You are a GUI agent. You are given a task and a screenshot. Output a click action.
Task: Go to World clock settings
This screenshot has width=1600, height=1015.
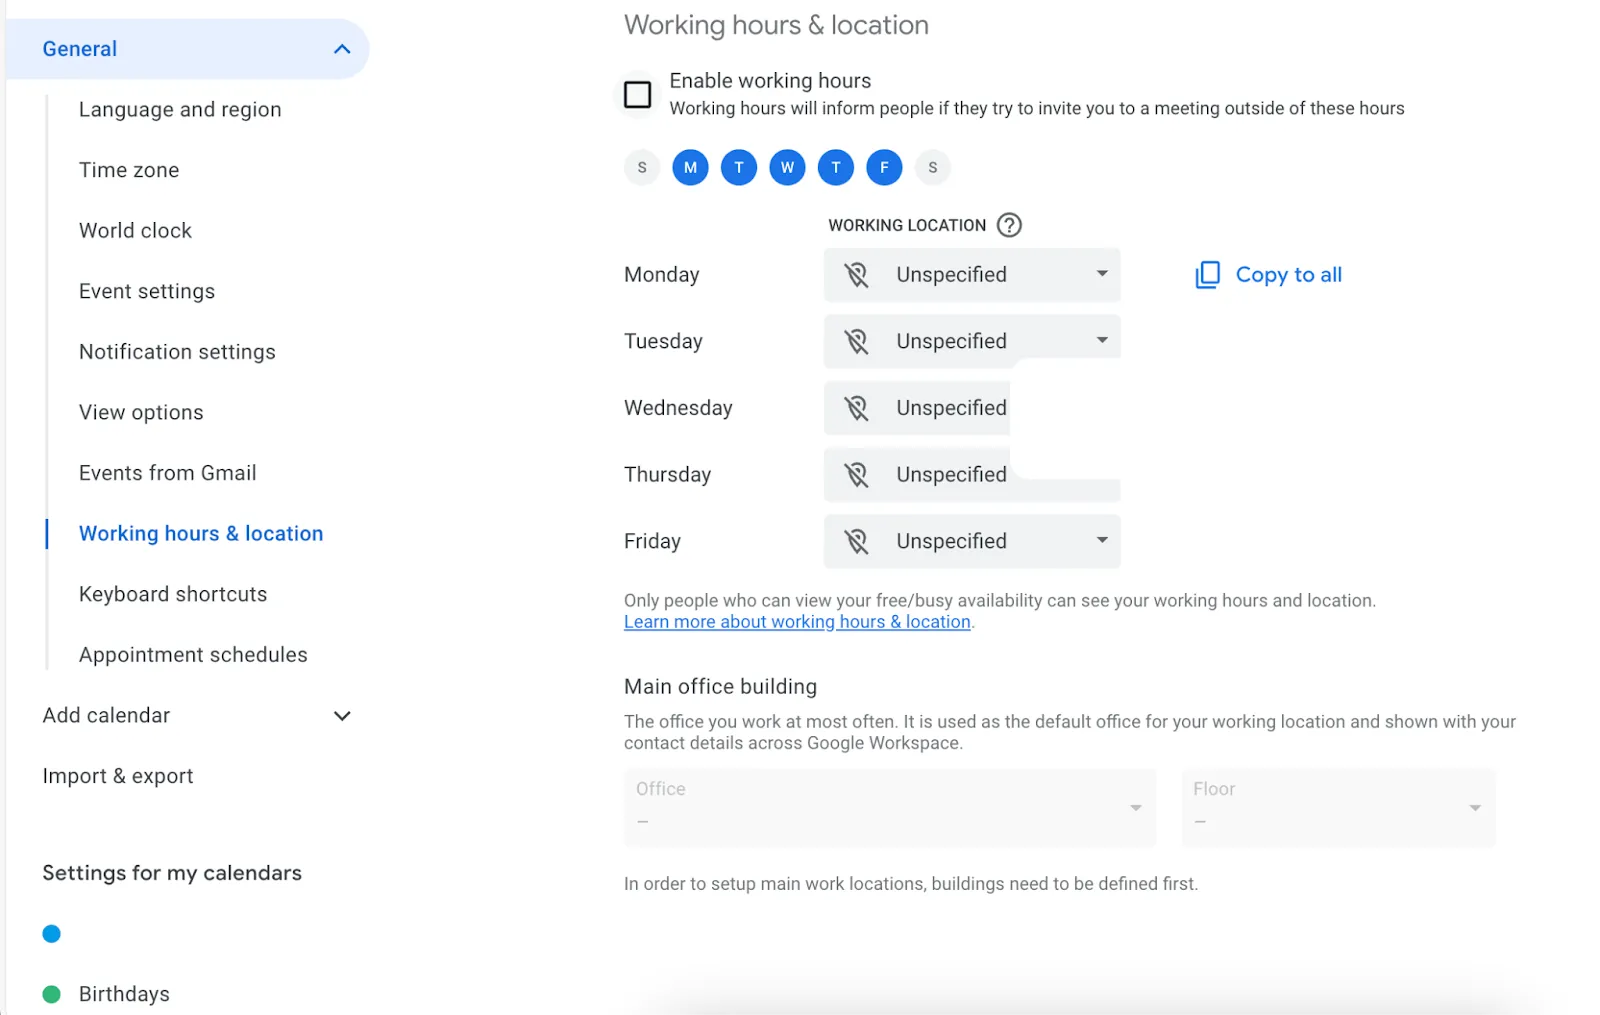(135, 231)
